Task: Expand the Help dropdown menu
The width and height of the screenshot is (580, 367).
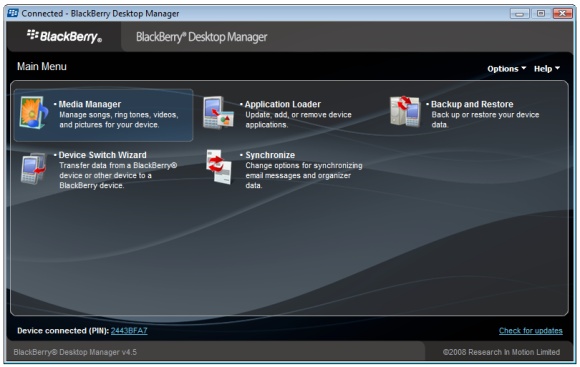Action: (547, 69)
